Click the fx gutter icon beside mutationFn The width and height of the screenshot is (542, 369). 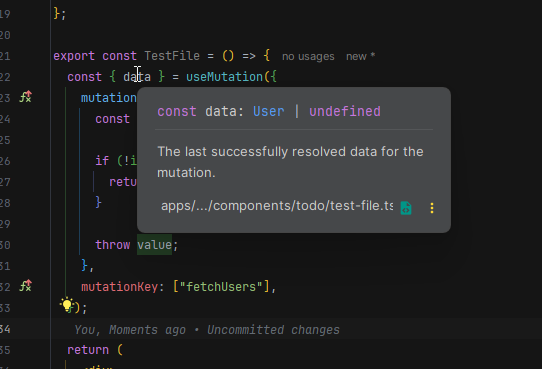(26, 97)
